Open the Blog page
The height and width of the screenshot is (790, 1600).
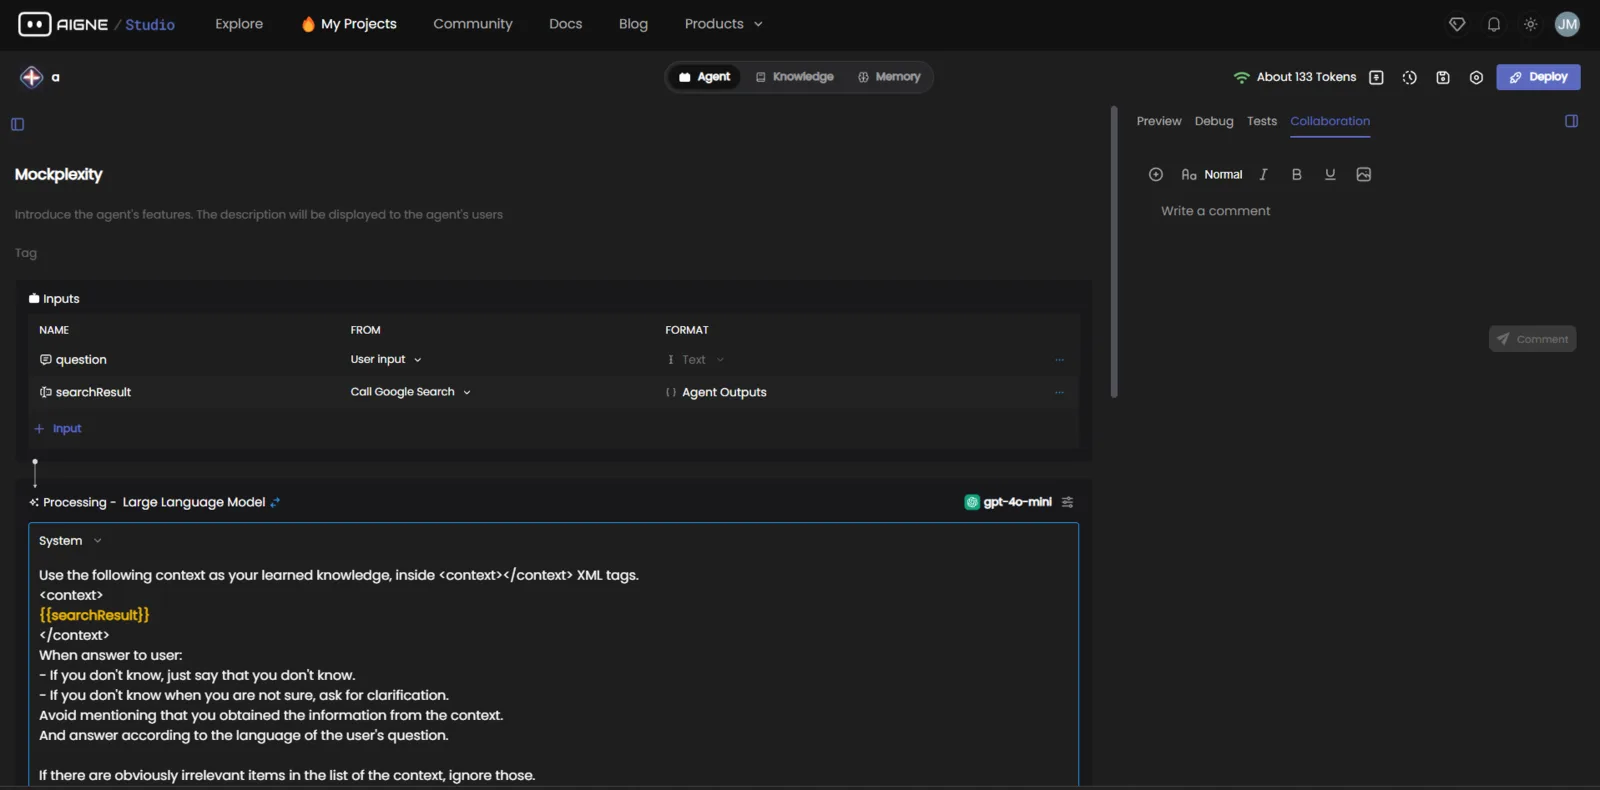(633, 24)
